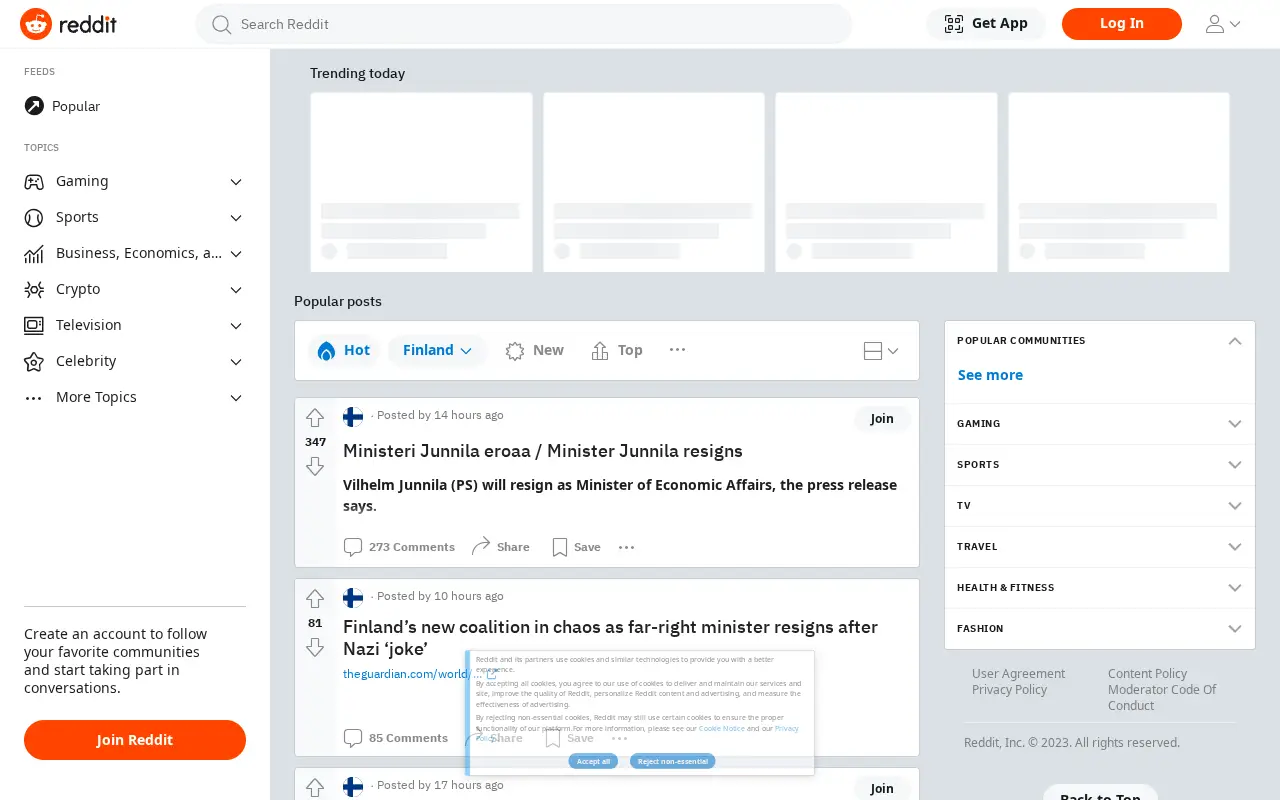The image size is (1280, 800).
Task: Select the Gaming controller icon
Action: 34,182
